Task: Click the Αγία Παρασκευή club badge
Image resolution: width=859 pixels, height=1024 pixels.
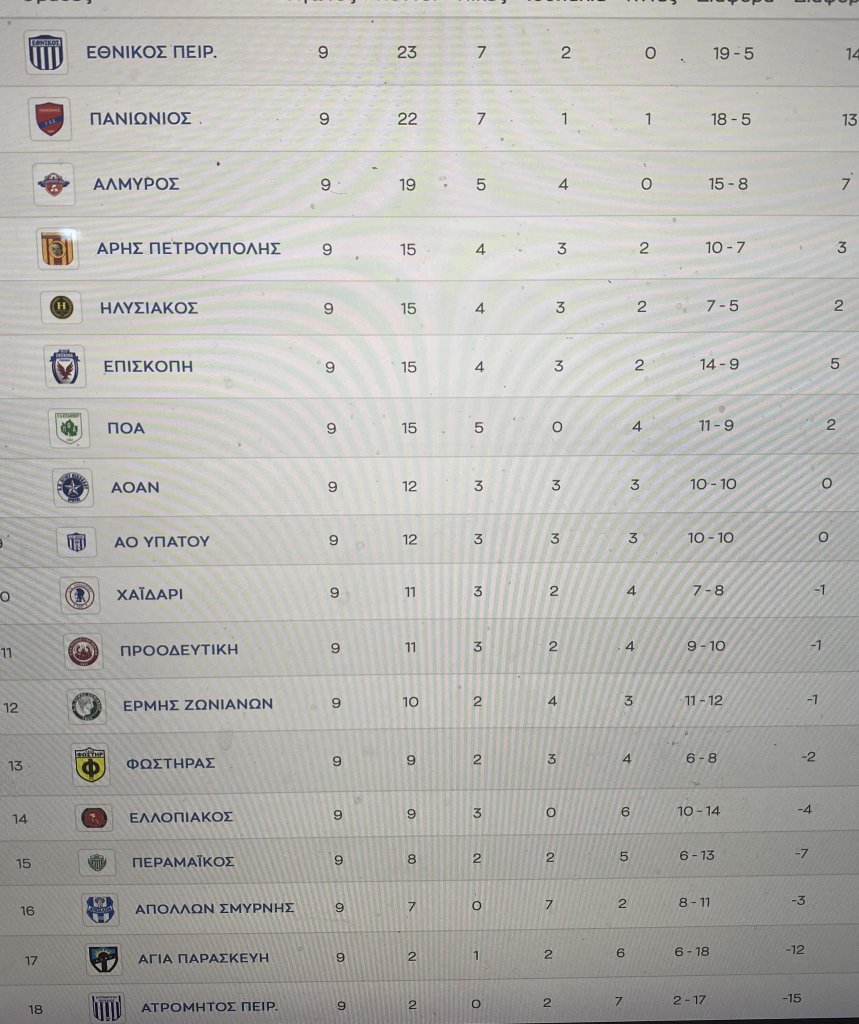Action: coord(103,959)
